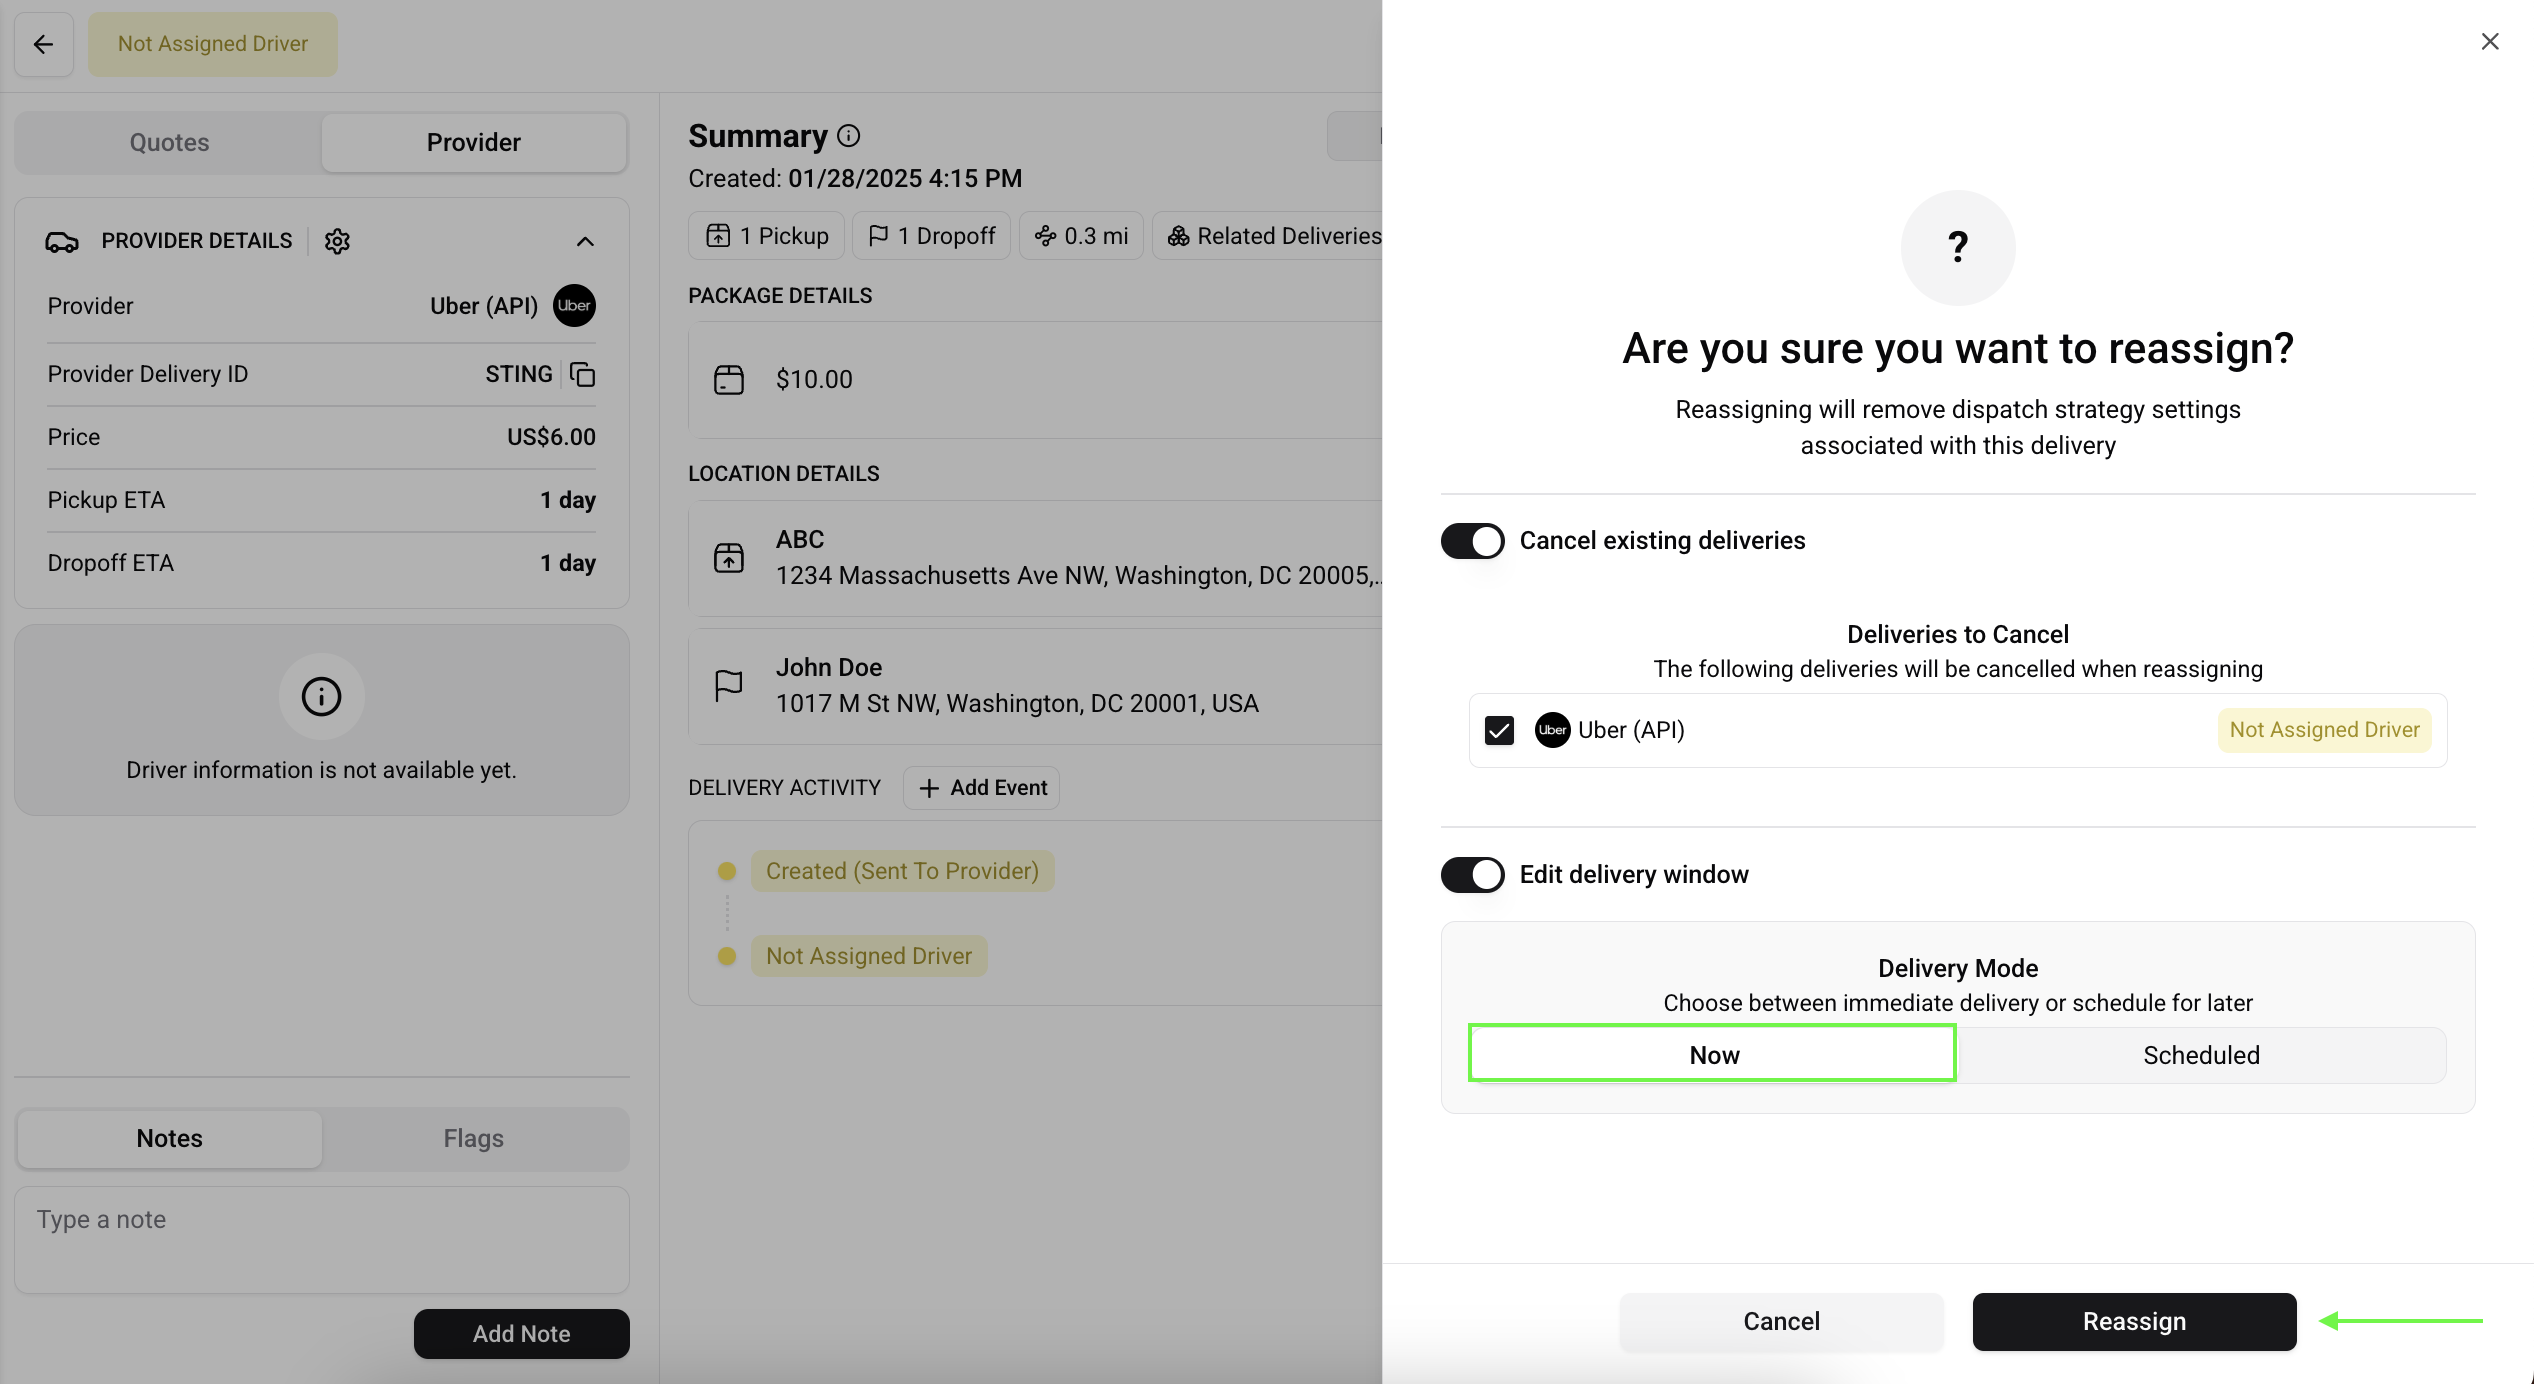Viewport: 2534px width, 1384px height.
Task: Collapse the Provider Details section
Action: coord(585,241)
